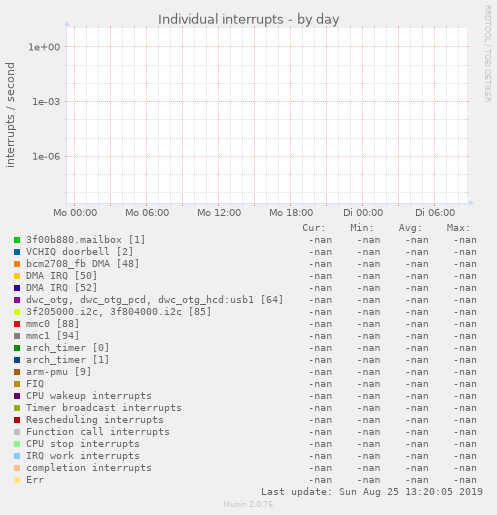Click the 'Timer broadcast interrupts' label
Viewport: 497px width, 515px height.
tap(104, 408)
